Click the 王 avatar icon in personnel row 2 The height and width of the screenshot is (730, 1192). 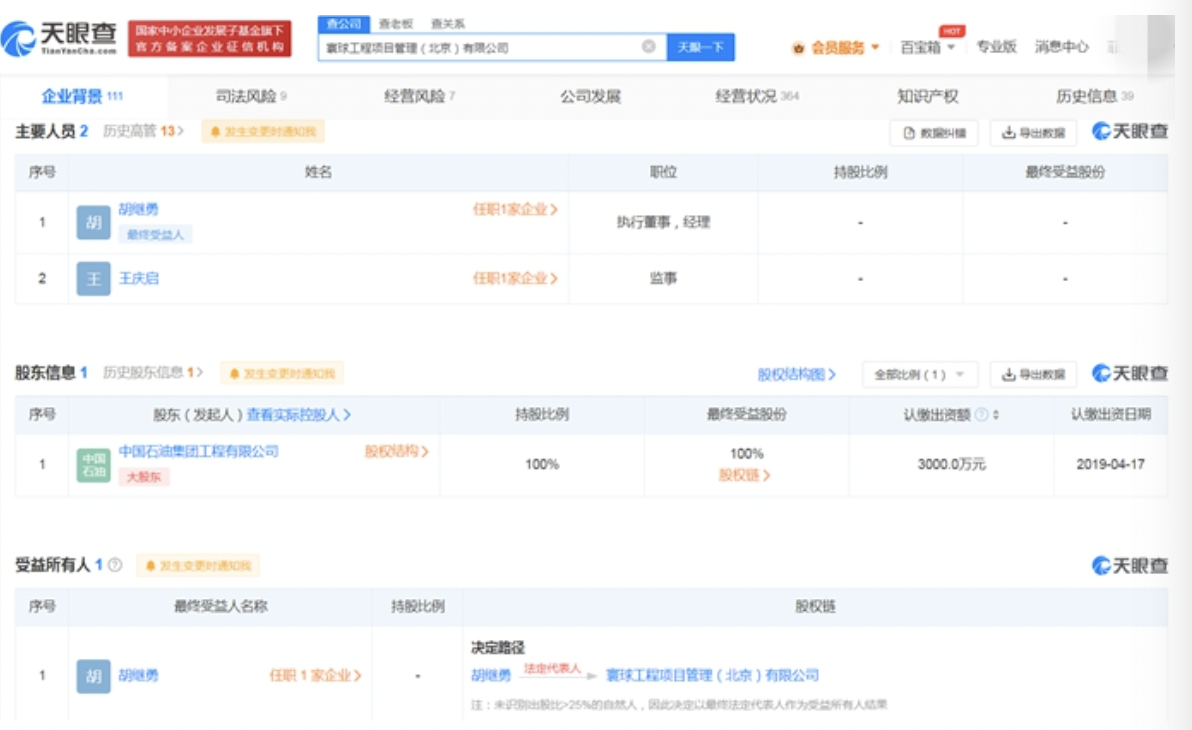click(x=94, y=278)
